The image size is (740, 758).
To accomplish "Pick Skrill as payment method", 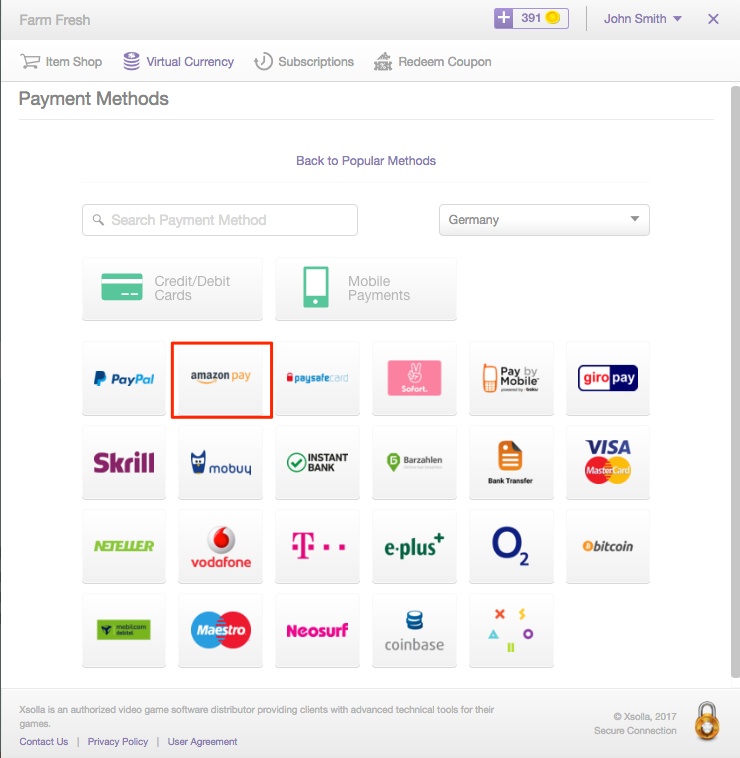I will pos(124,462).
